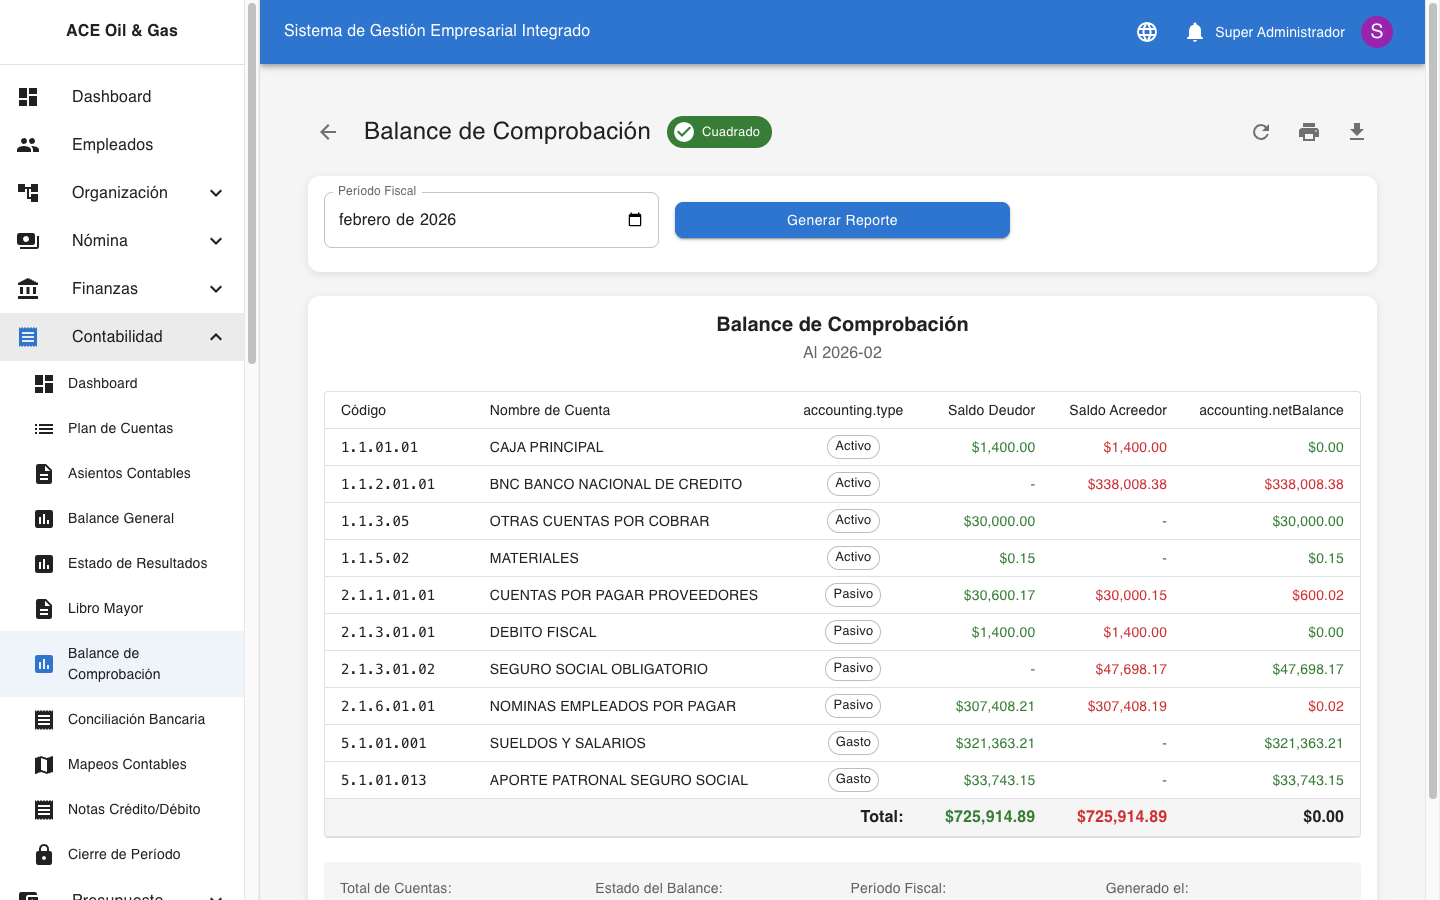Viewport: 1440px width, 900px height.
Task: Click the Cuadrado status chip
Action: point(719,132)
